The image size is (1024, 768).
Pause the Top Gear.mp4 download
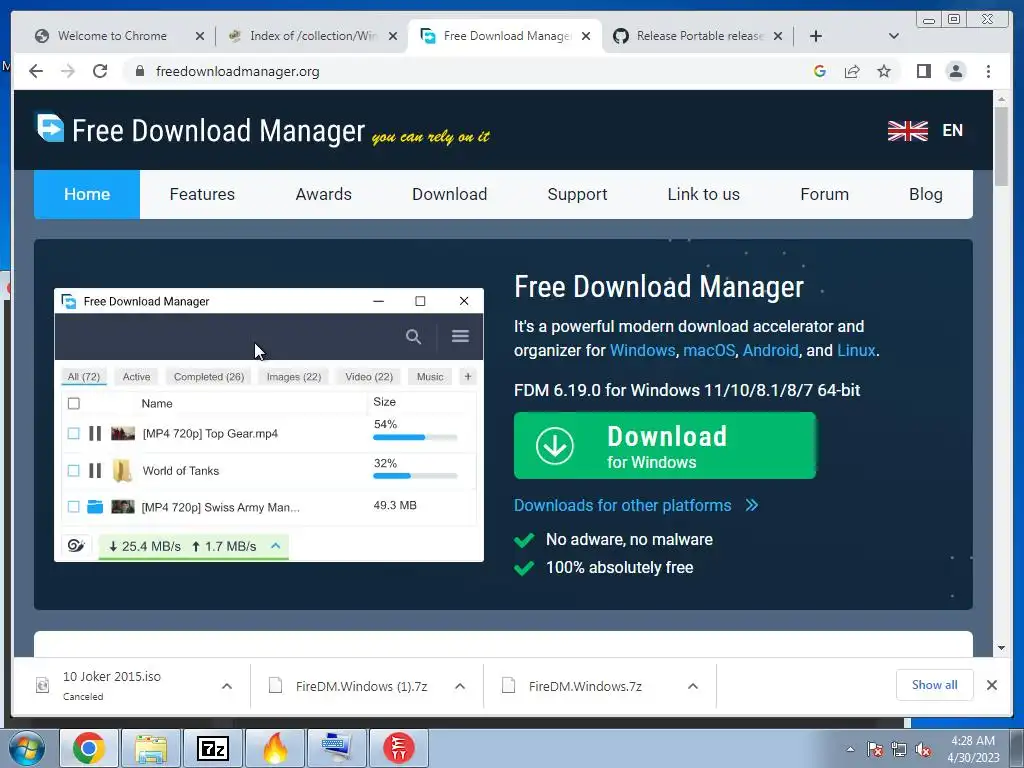pyautogui.click(x=95, y=433)
